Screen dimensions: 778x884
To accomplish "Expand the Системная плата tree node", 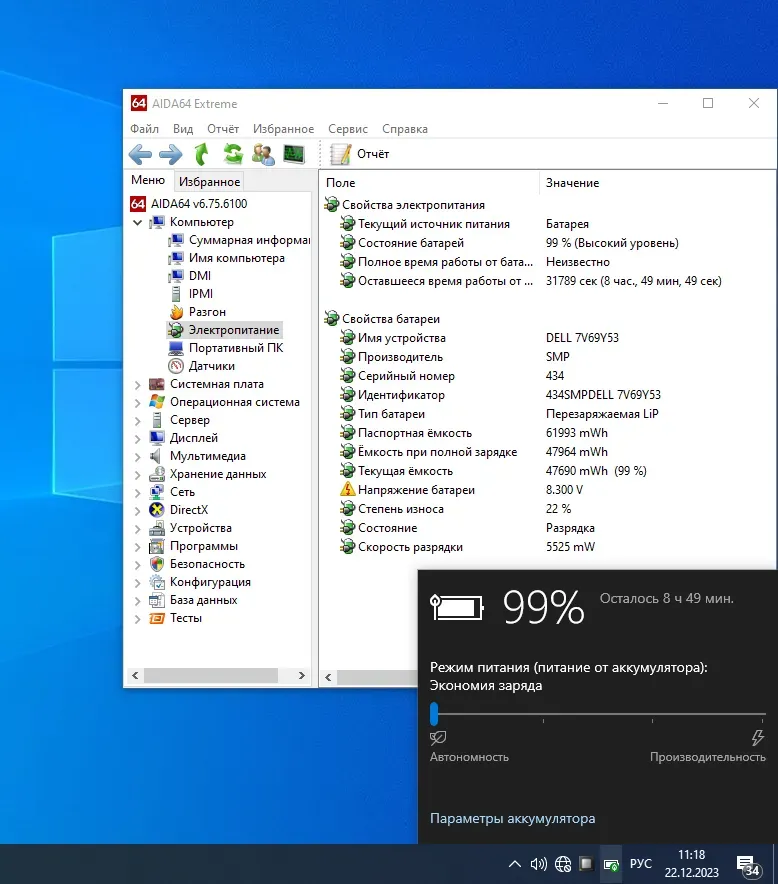I will click(138, 384).
